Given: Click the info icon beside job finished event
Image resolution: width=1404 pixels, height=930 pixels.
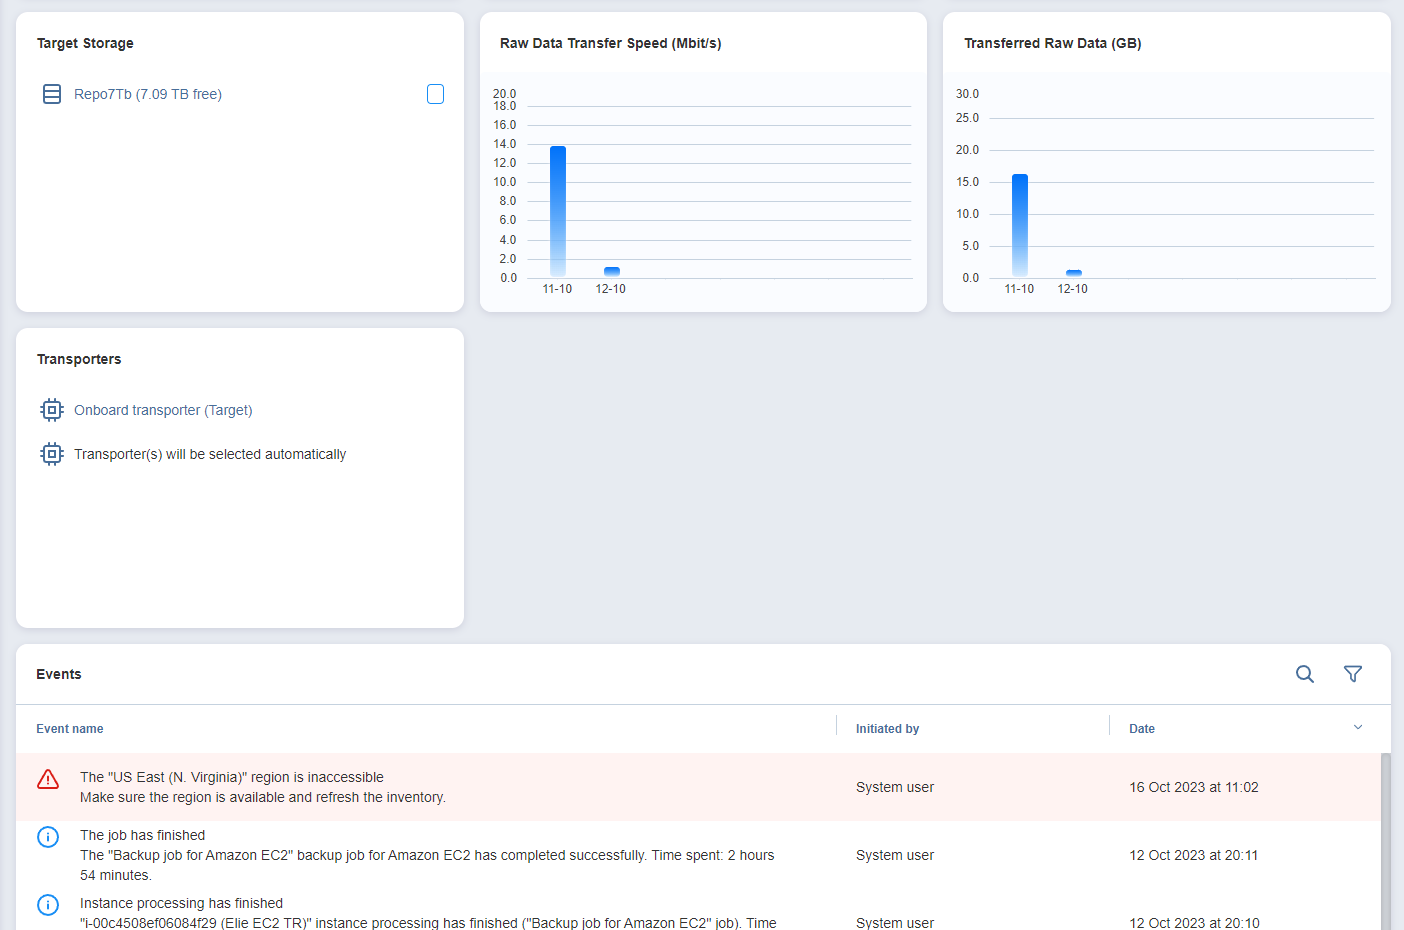Looking at the screenshot, I should tap(48, 837).
